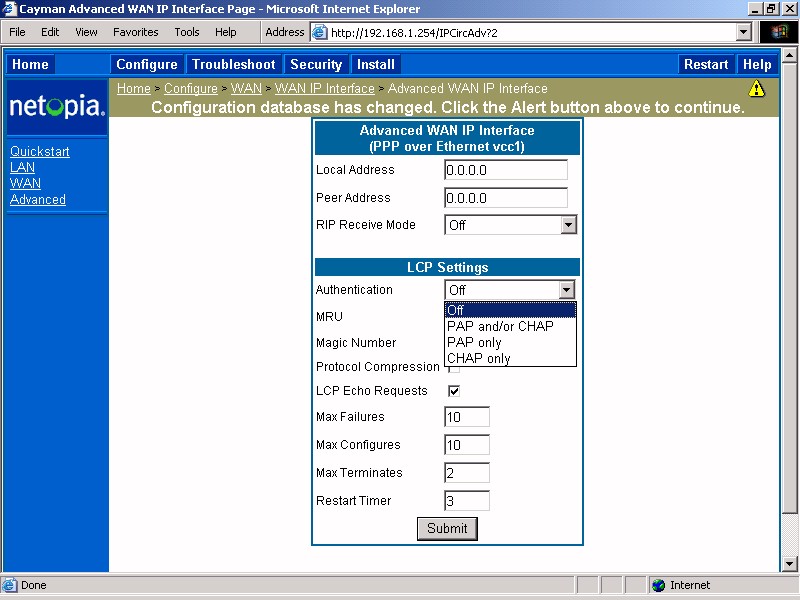The height and width of the screenshot is (600, 800).
Task: Open the address bar URL dropdown
Action: (743, 32)
